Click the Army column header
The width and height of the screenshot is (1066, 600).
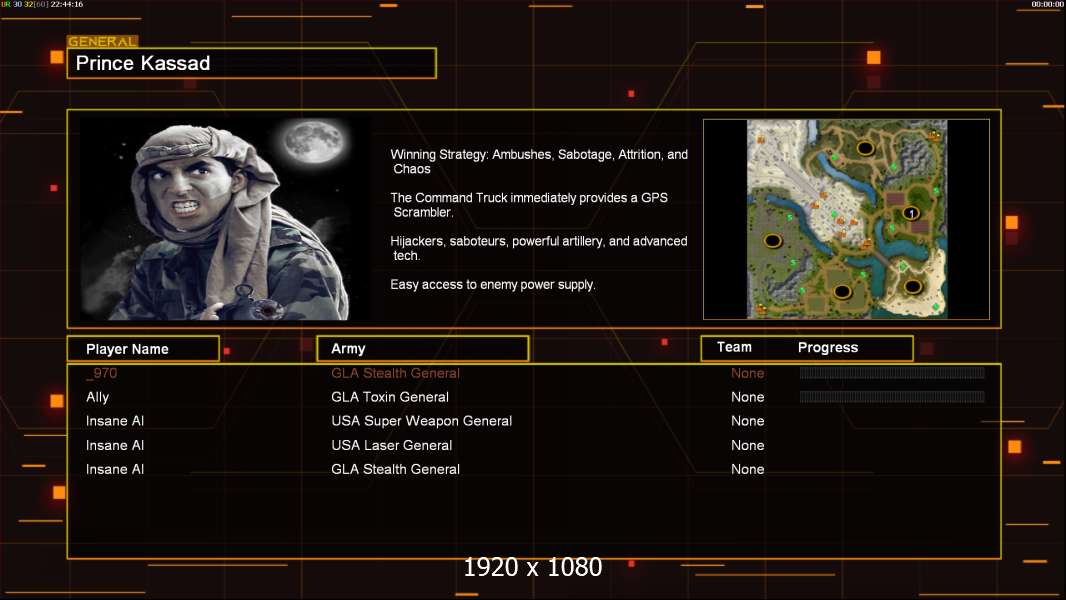(422, 349)
